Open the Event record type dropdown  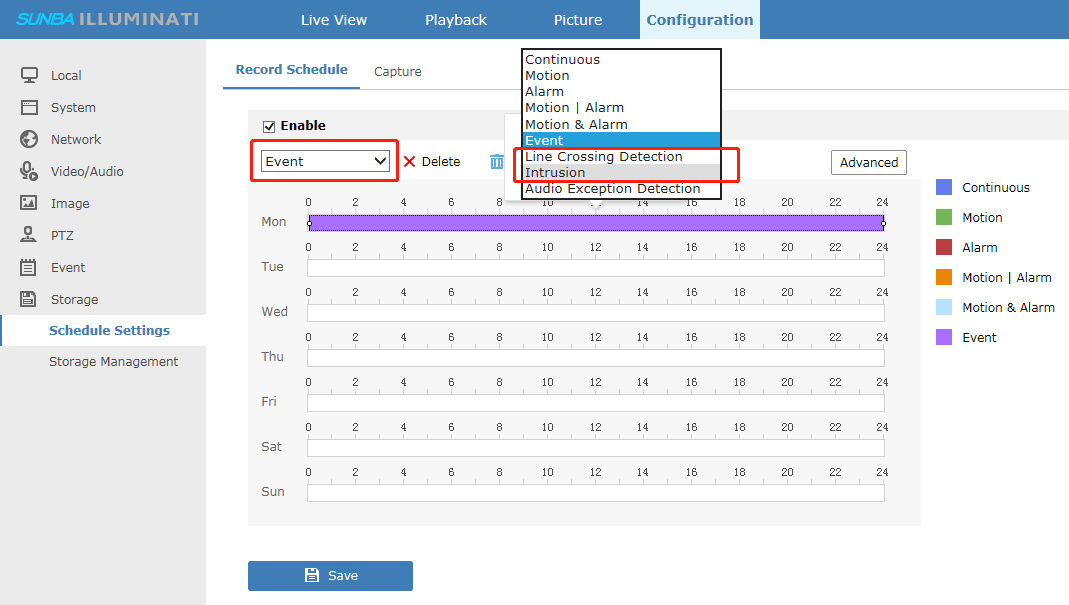[325, 161]
